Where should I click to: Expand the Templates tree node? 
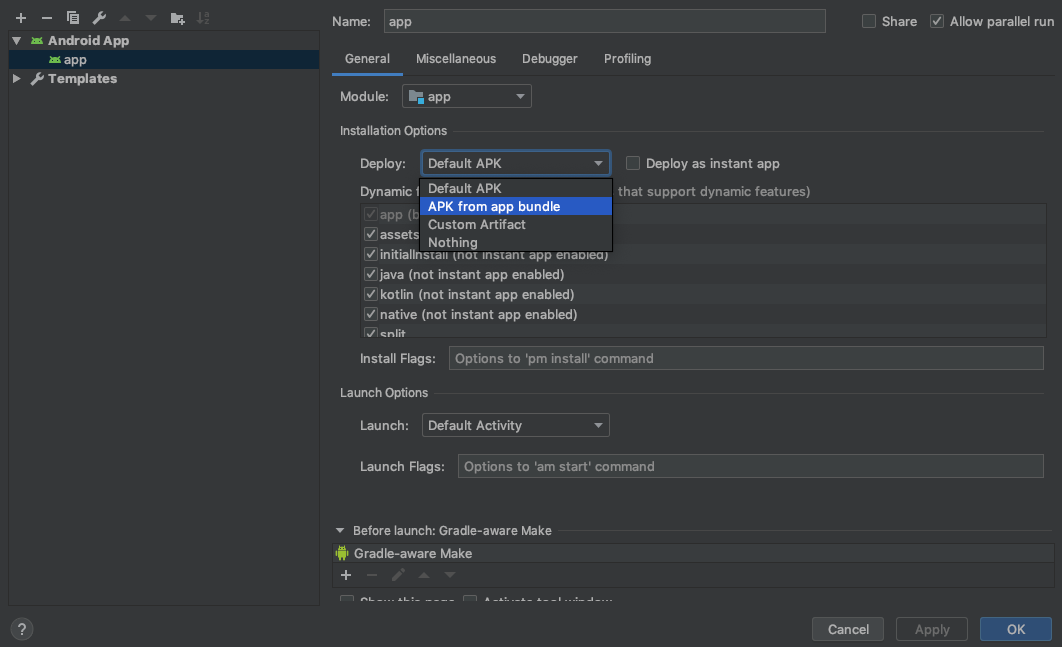[17, 79]
